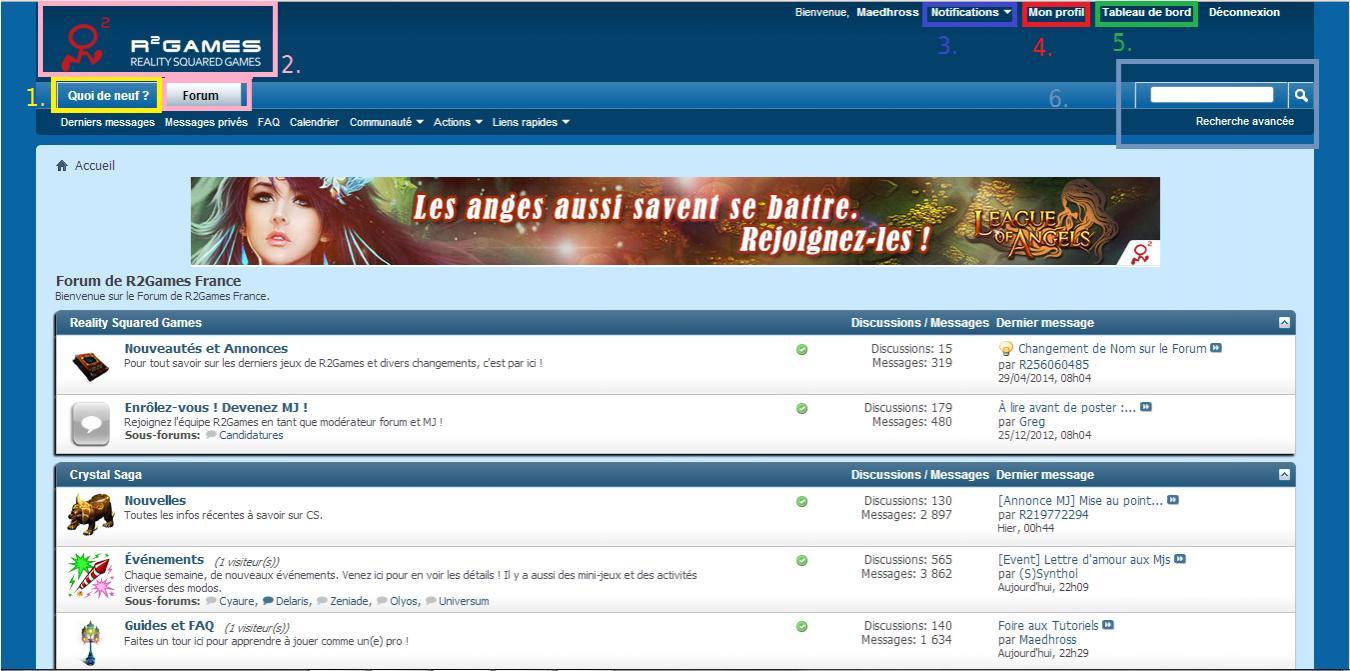Collapse the Crystal Saga category
1350x671 pixels.
click(1283, 475)
